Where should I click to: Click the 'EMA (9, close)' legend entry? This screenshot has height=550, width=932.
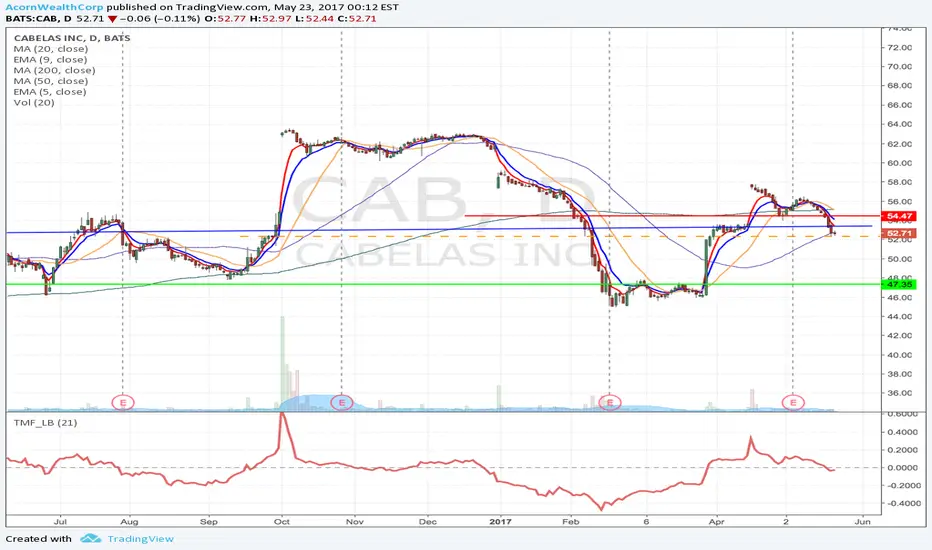coord(50,59)
